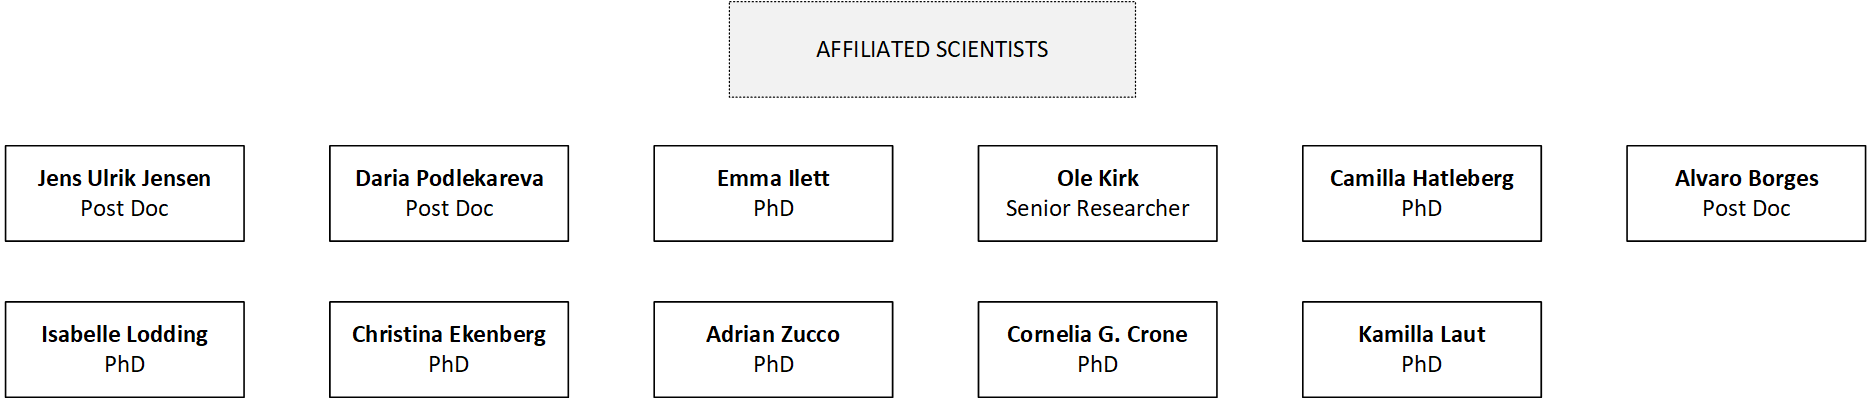Open the Alvaro Borges Post Doc box
The image size is (1871, 399).
click(x=1746, y=194)
